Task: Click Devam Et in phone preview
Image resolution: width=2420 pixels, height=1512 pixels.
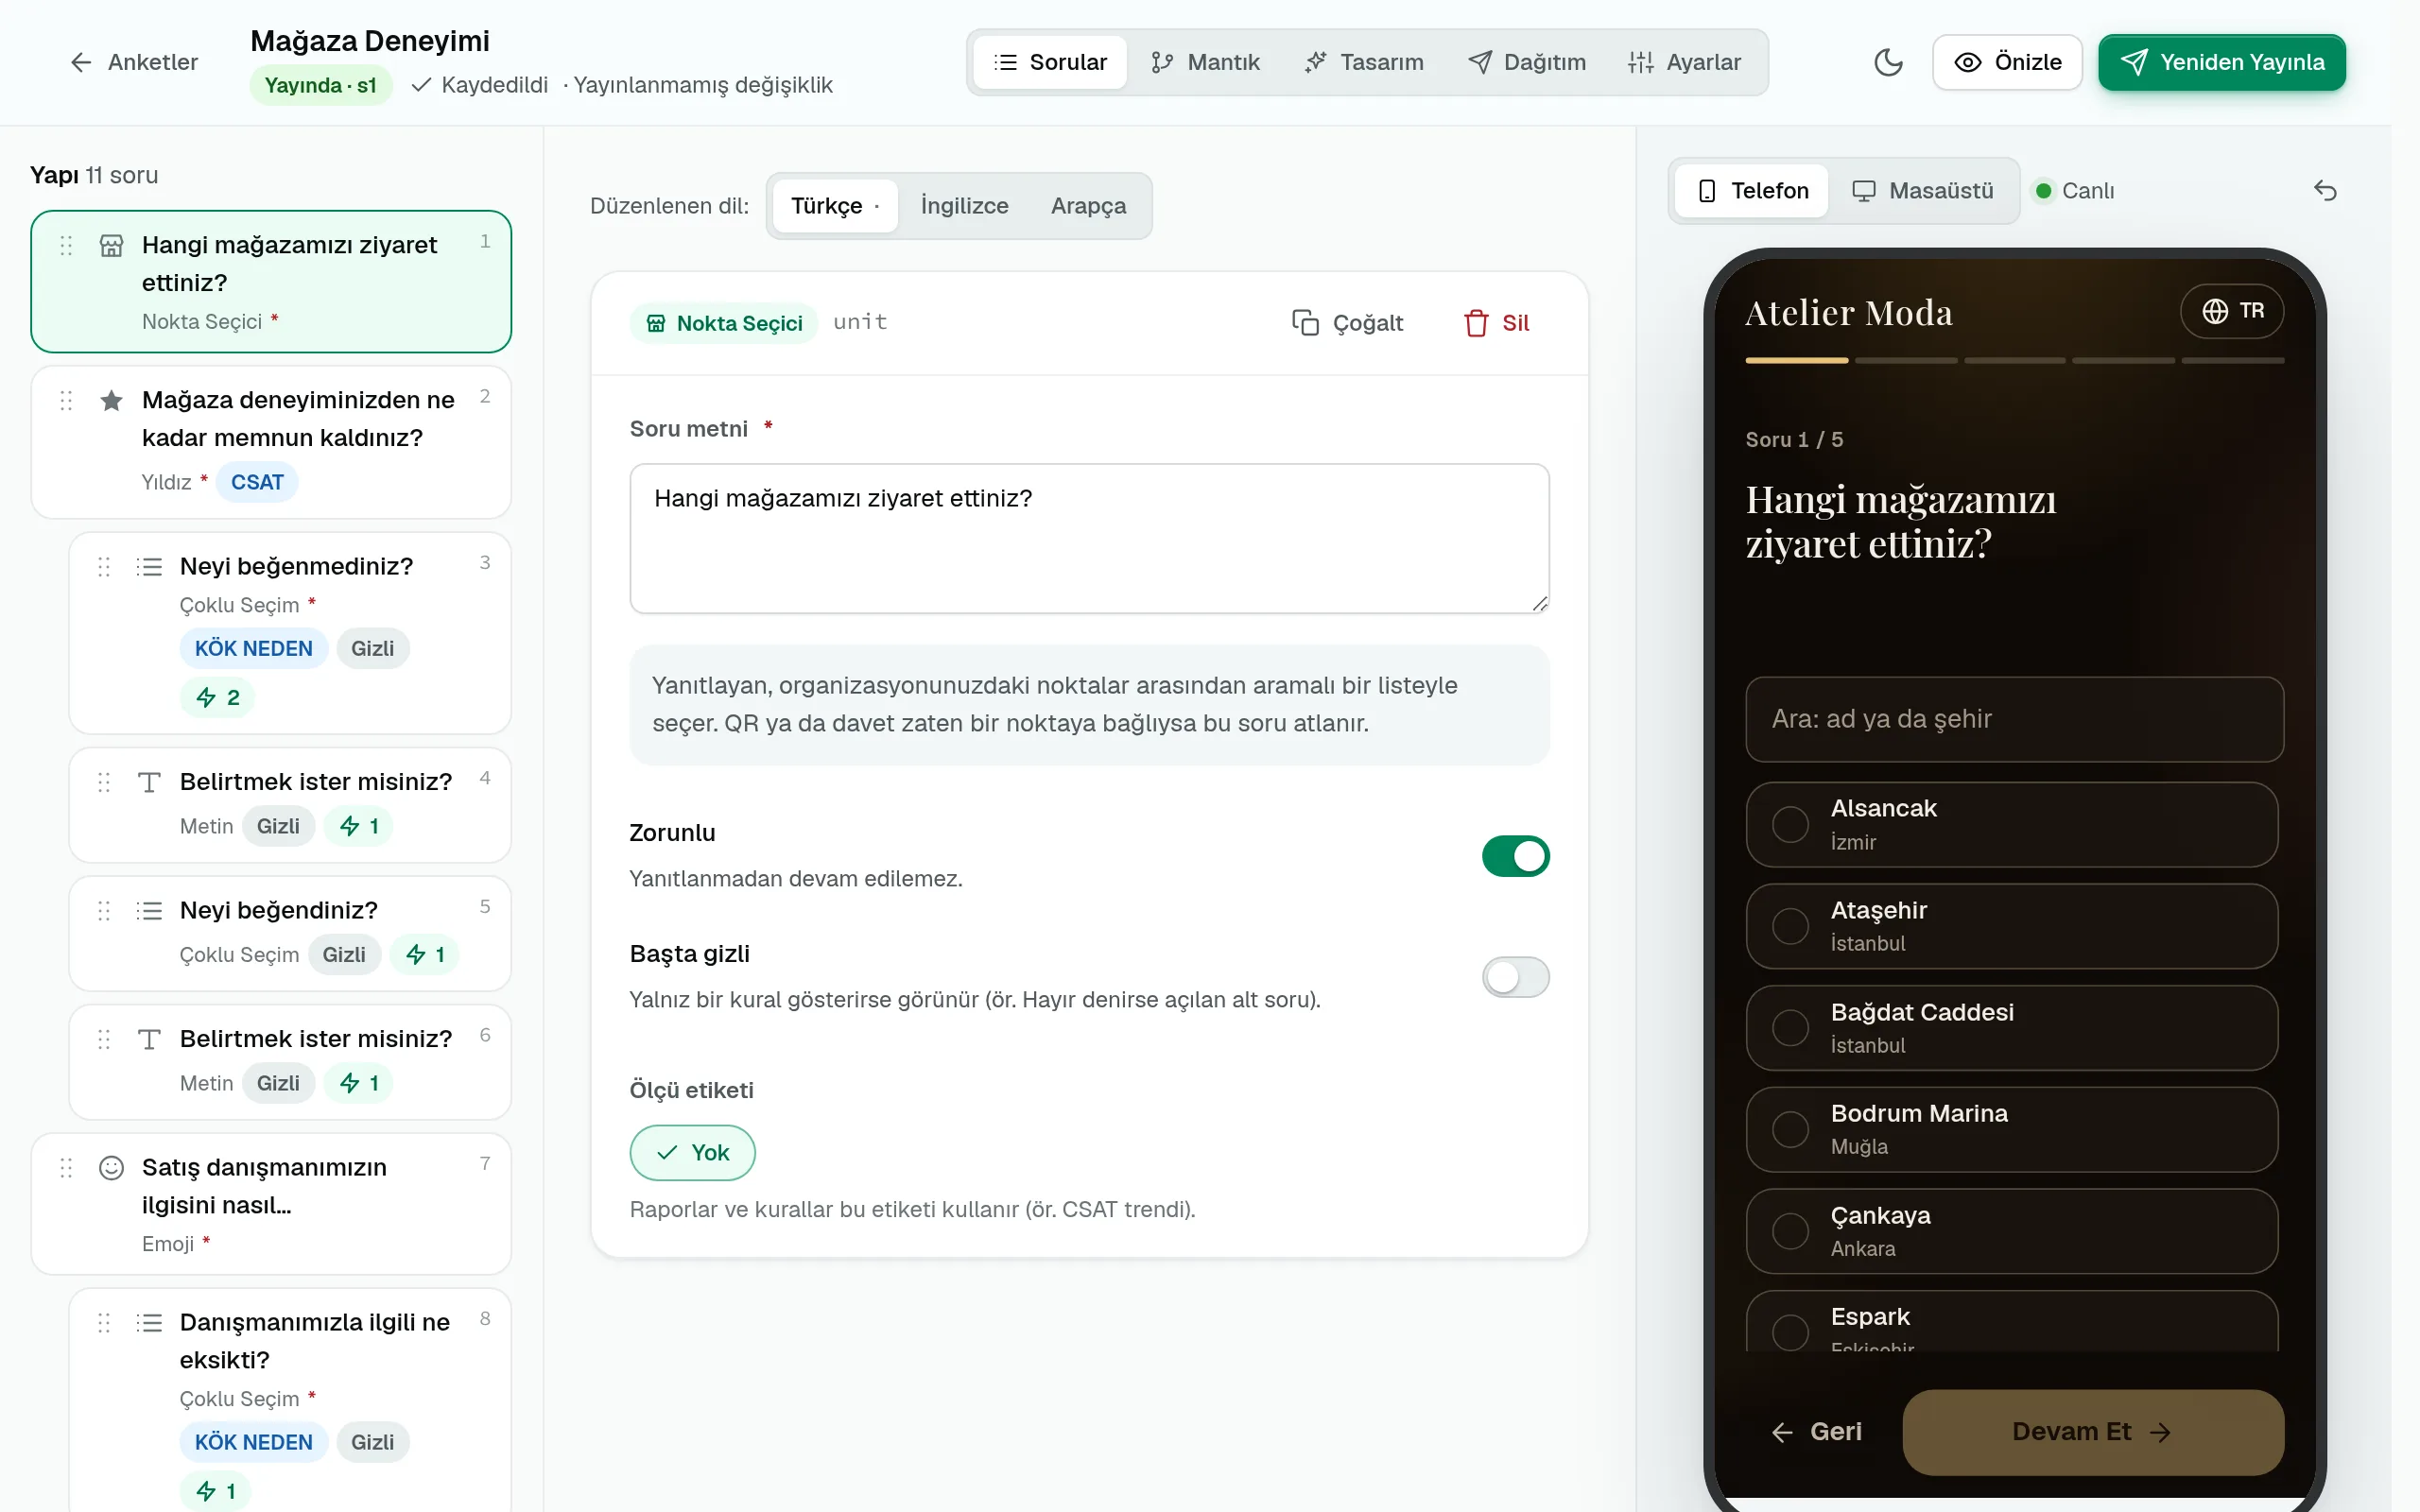Action: 2092,1432
